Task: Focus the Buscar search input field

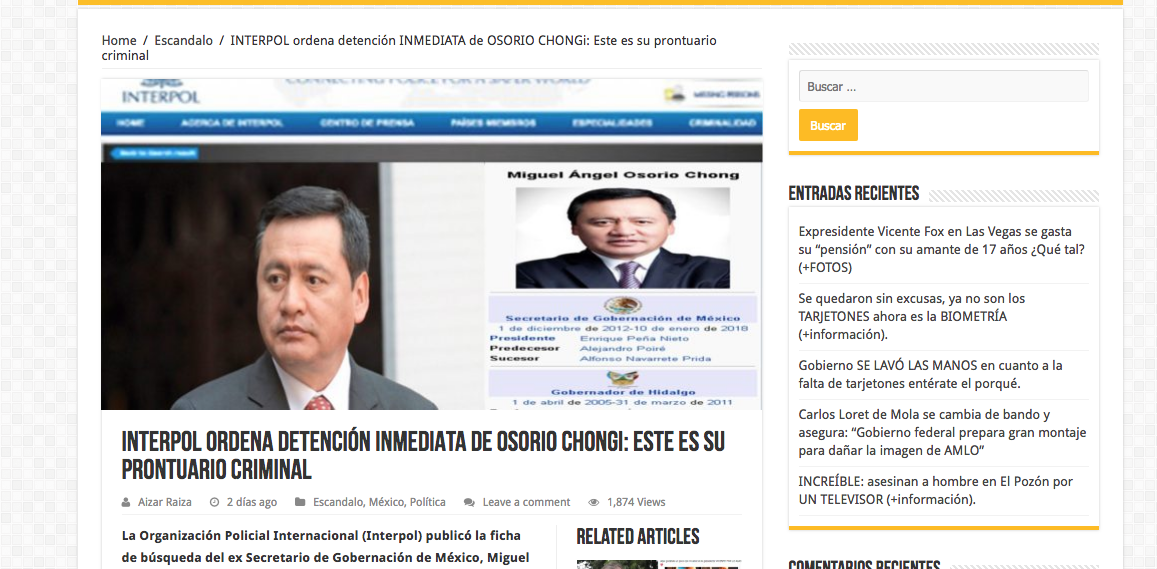Action: pyautogui.click(x=943, y=86)
